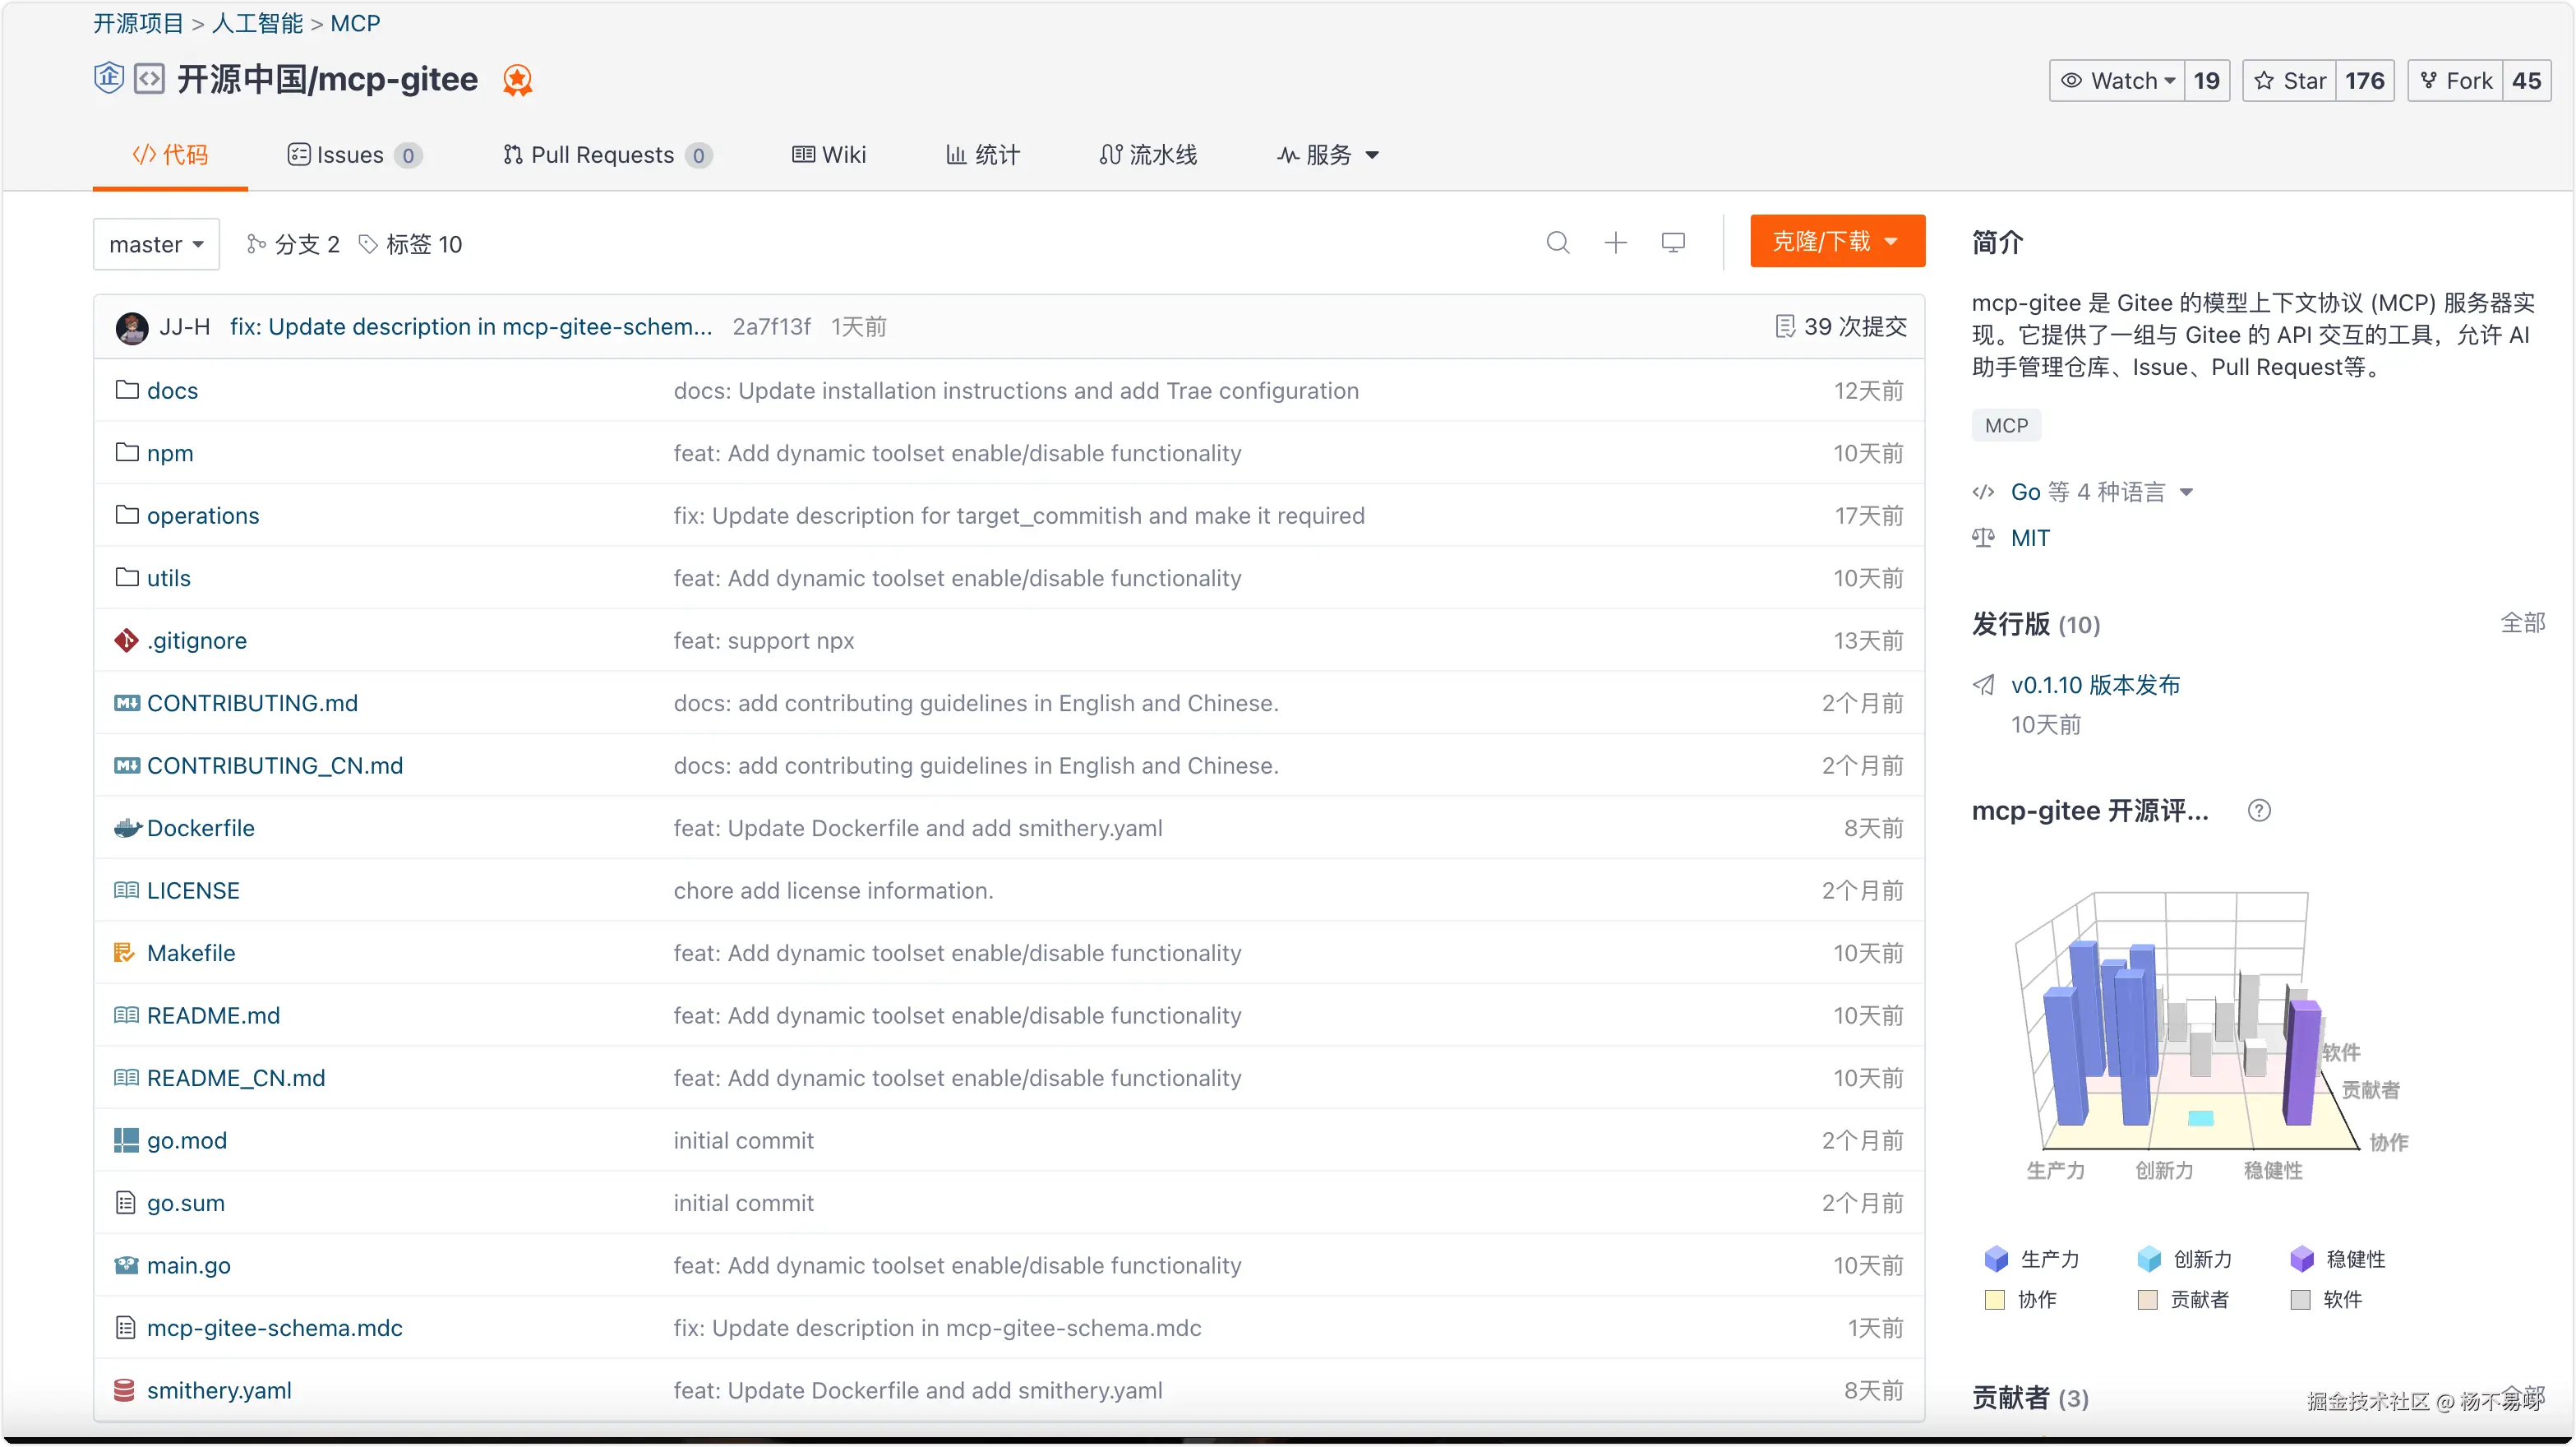Image resolution: width=2576 pixels, height=1447 pixels.
Task: Click the enterprise shield icon beside title
Action: coord(108,78)
